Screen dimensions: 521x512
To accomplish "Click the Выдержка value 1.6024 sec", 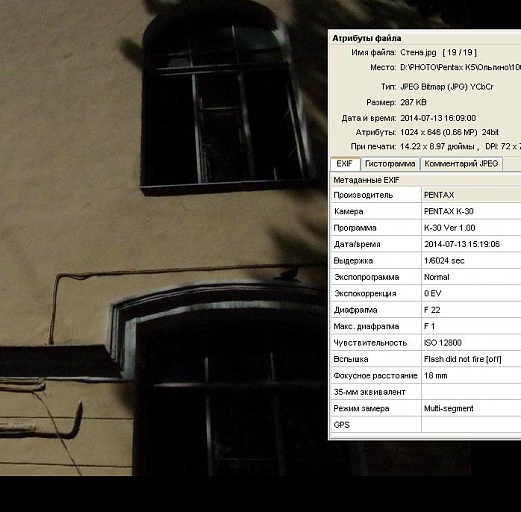I will [x=444, y=261].
